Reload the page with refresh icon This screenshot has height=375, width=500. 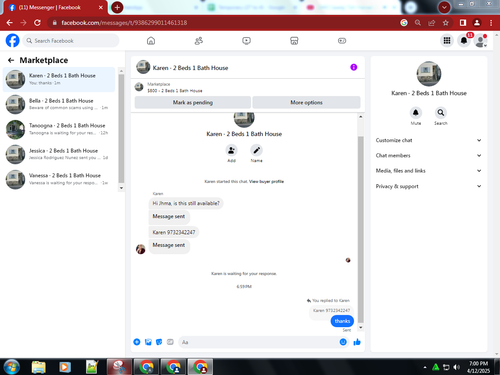(37, 23)
